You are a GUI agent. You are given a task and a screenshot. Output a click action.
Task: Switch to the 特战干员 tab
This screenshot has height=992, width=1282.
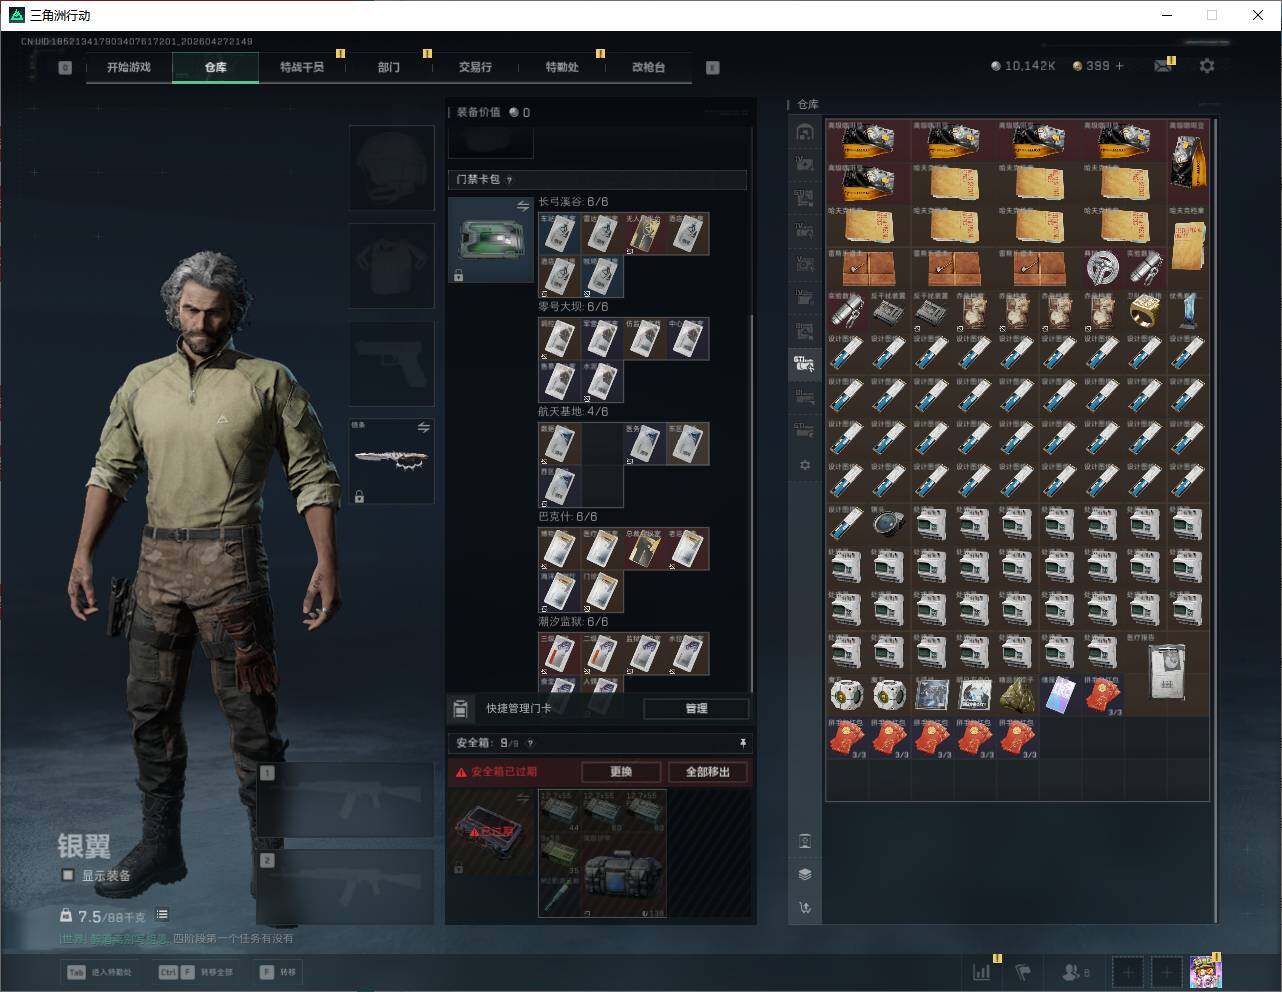click(x=302, y=67)
